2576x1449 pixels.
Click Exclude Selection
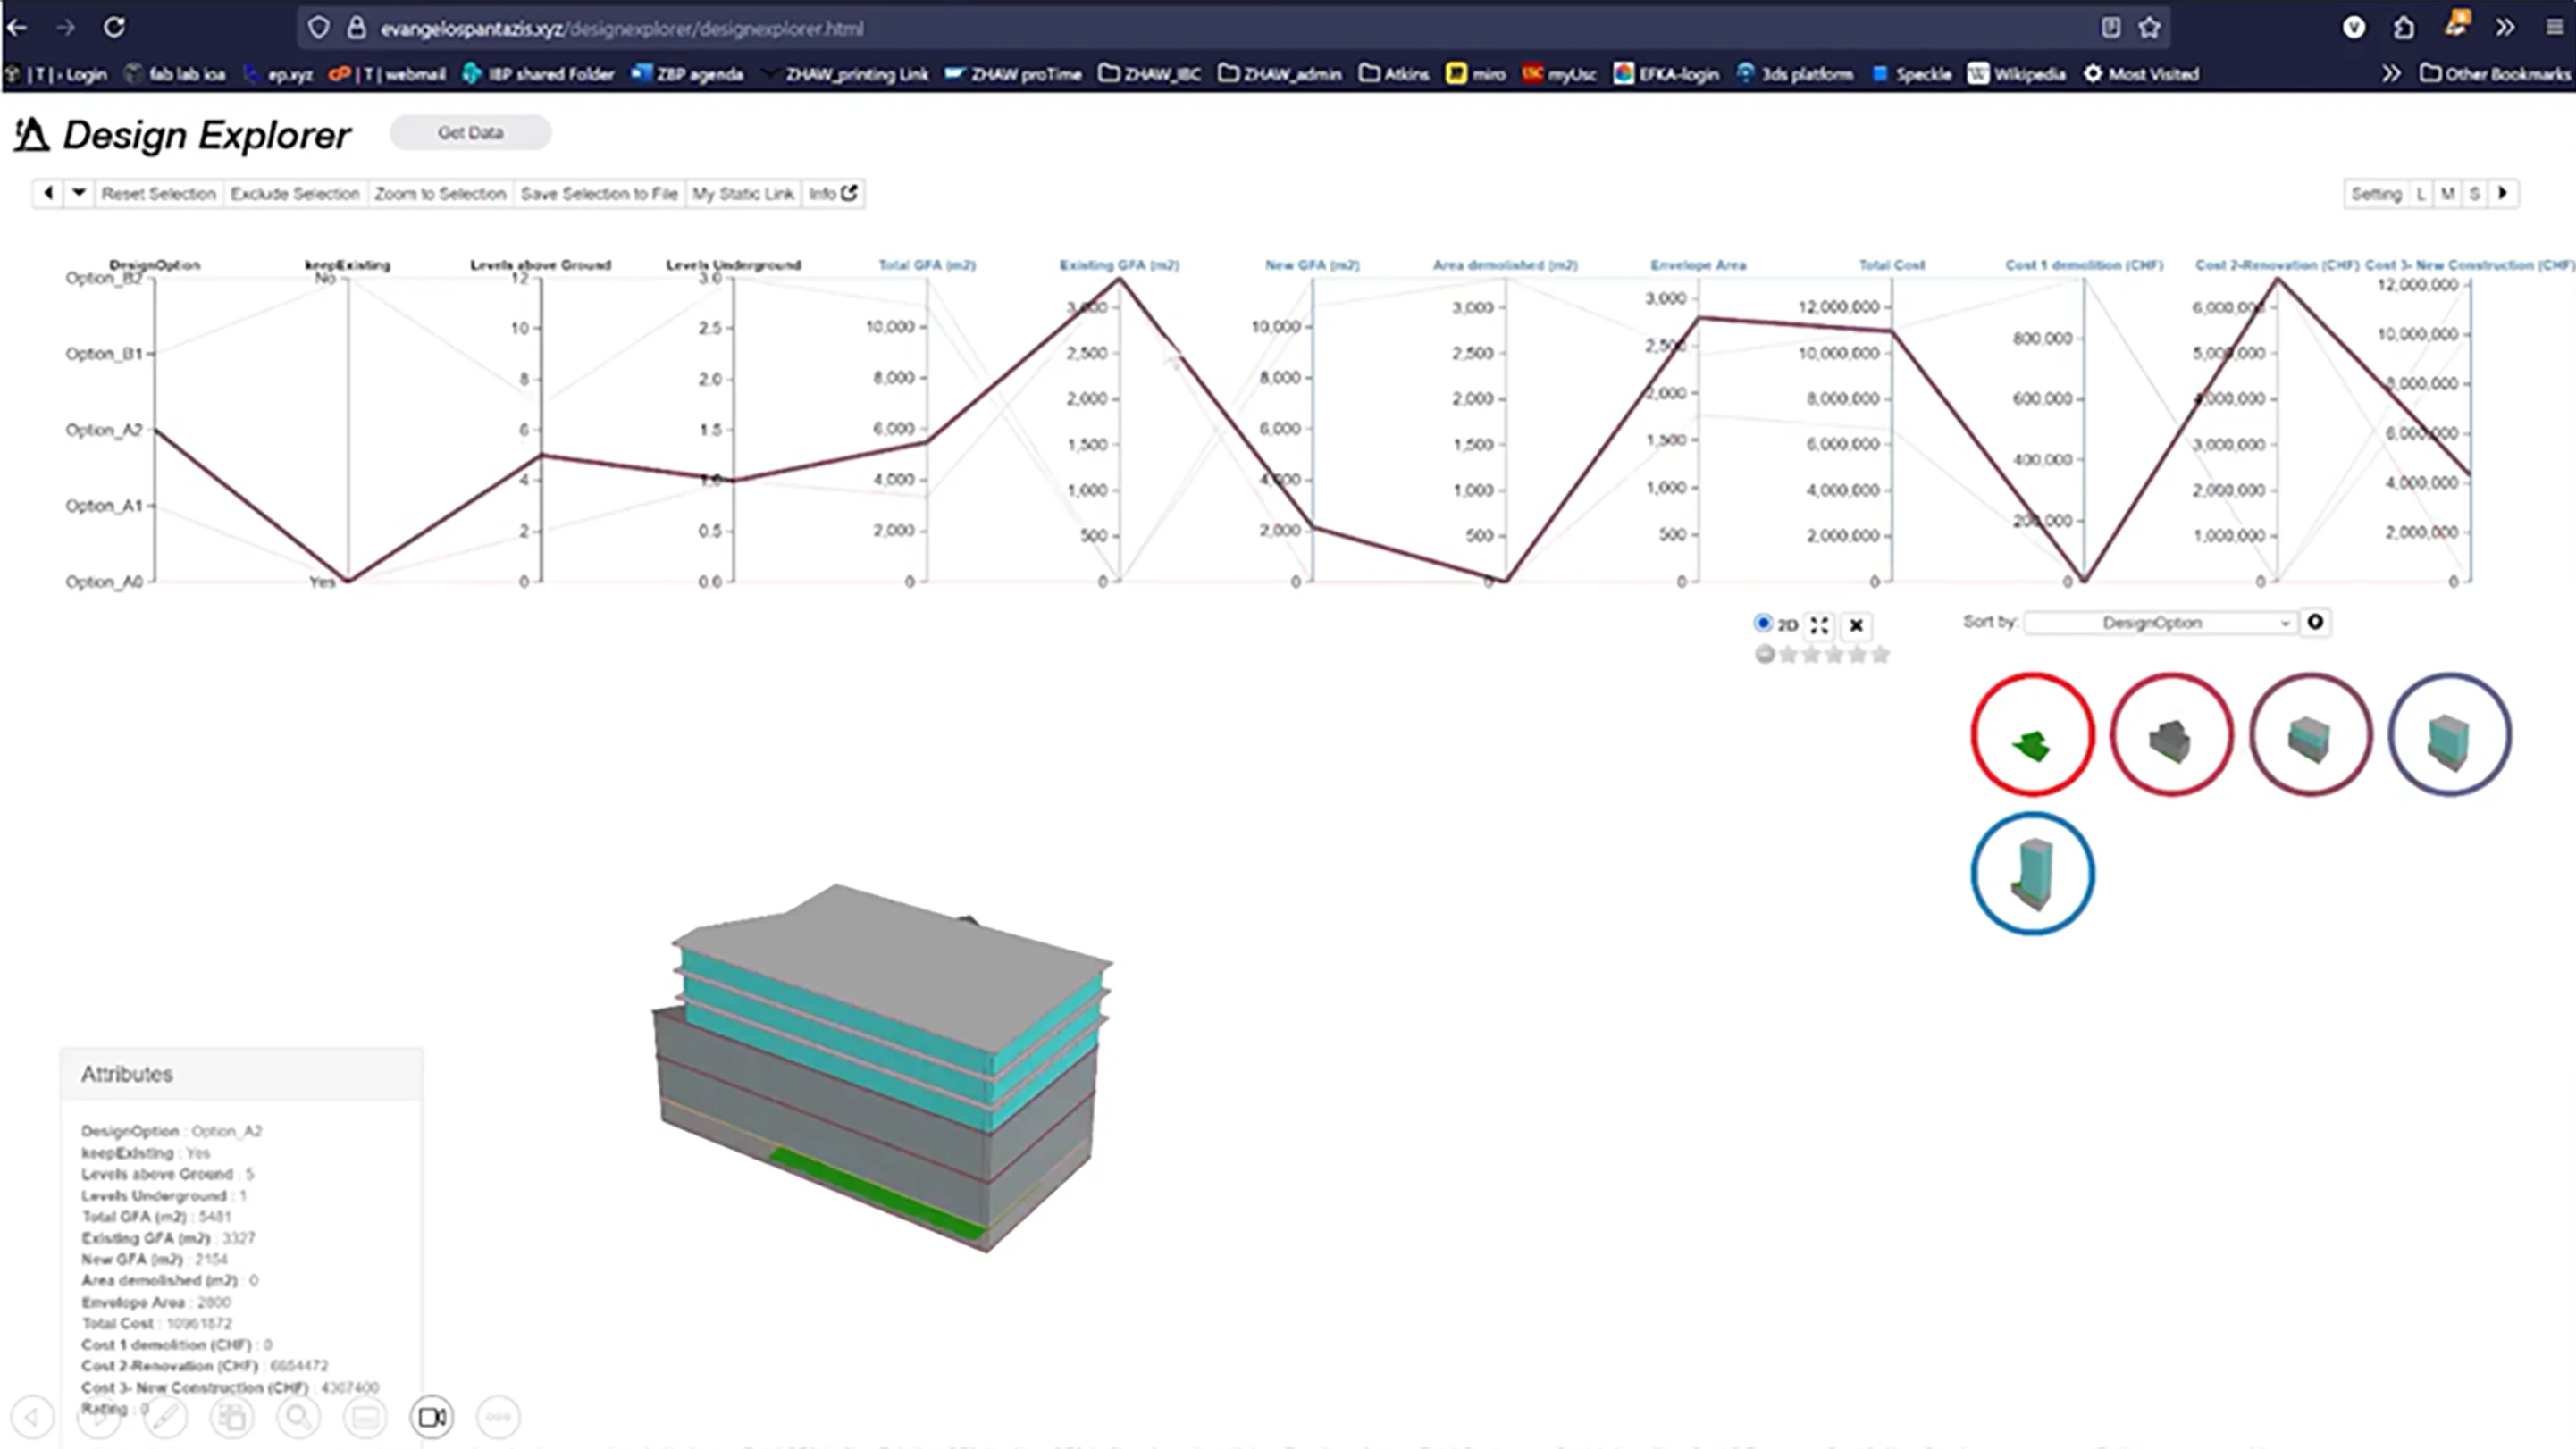[x=295, y=193]
